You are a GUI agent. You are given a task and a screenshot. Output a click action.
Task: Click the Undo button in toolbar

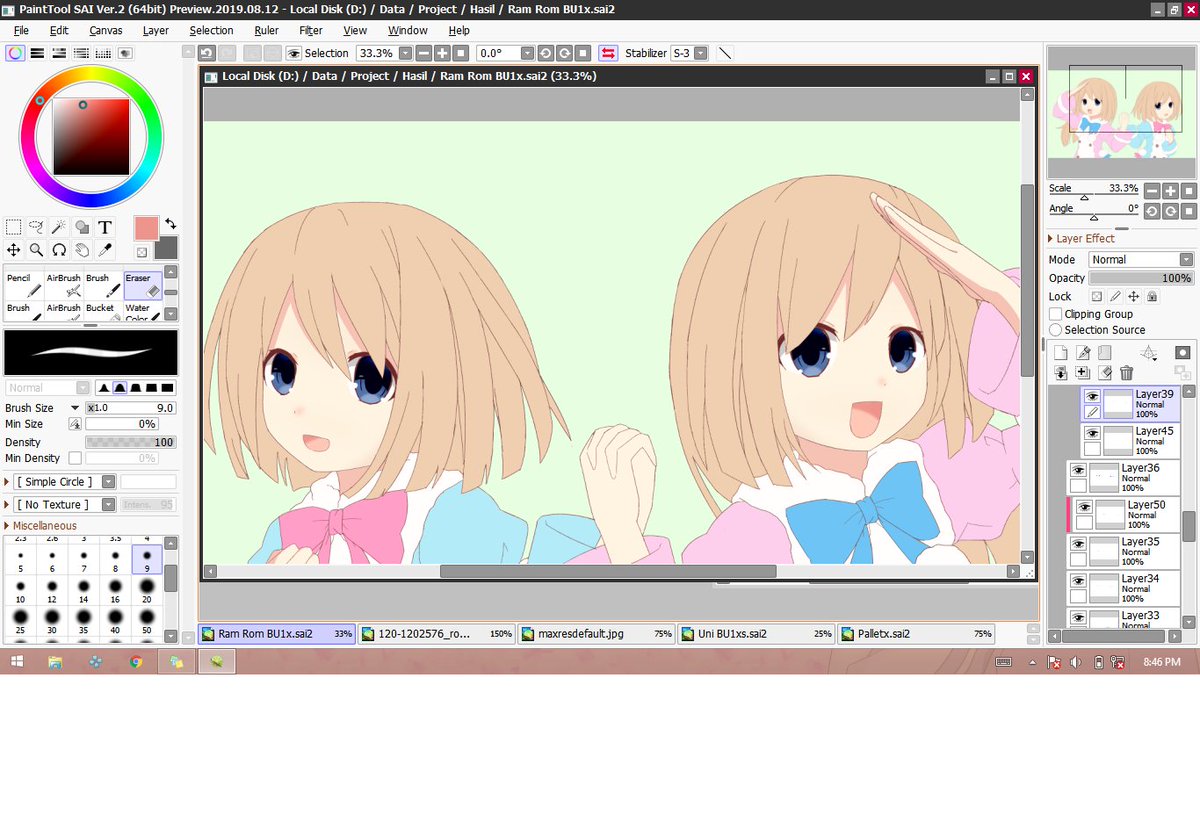(x=207, y=53)
